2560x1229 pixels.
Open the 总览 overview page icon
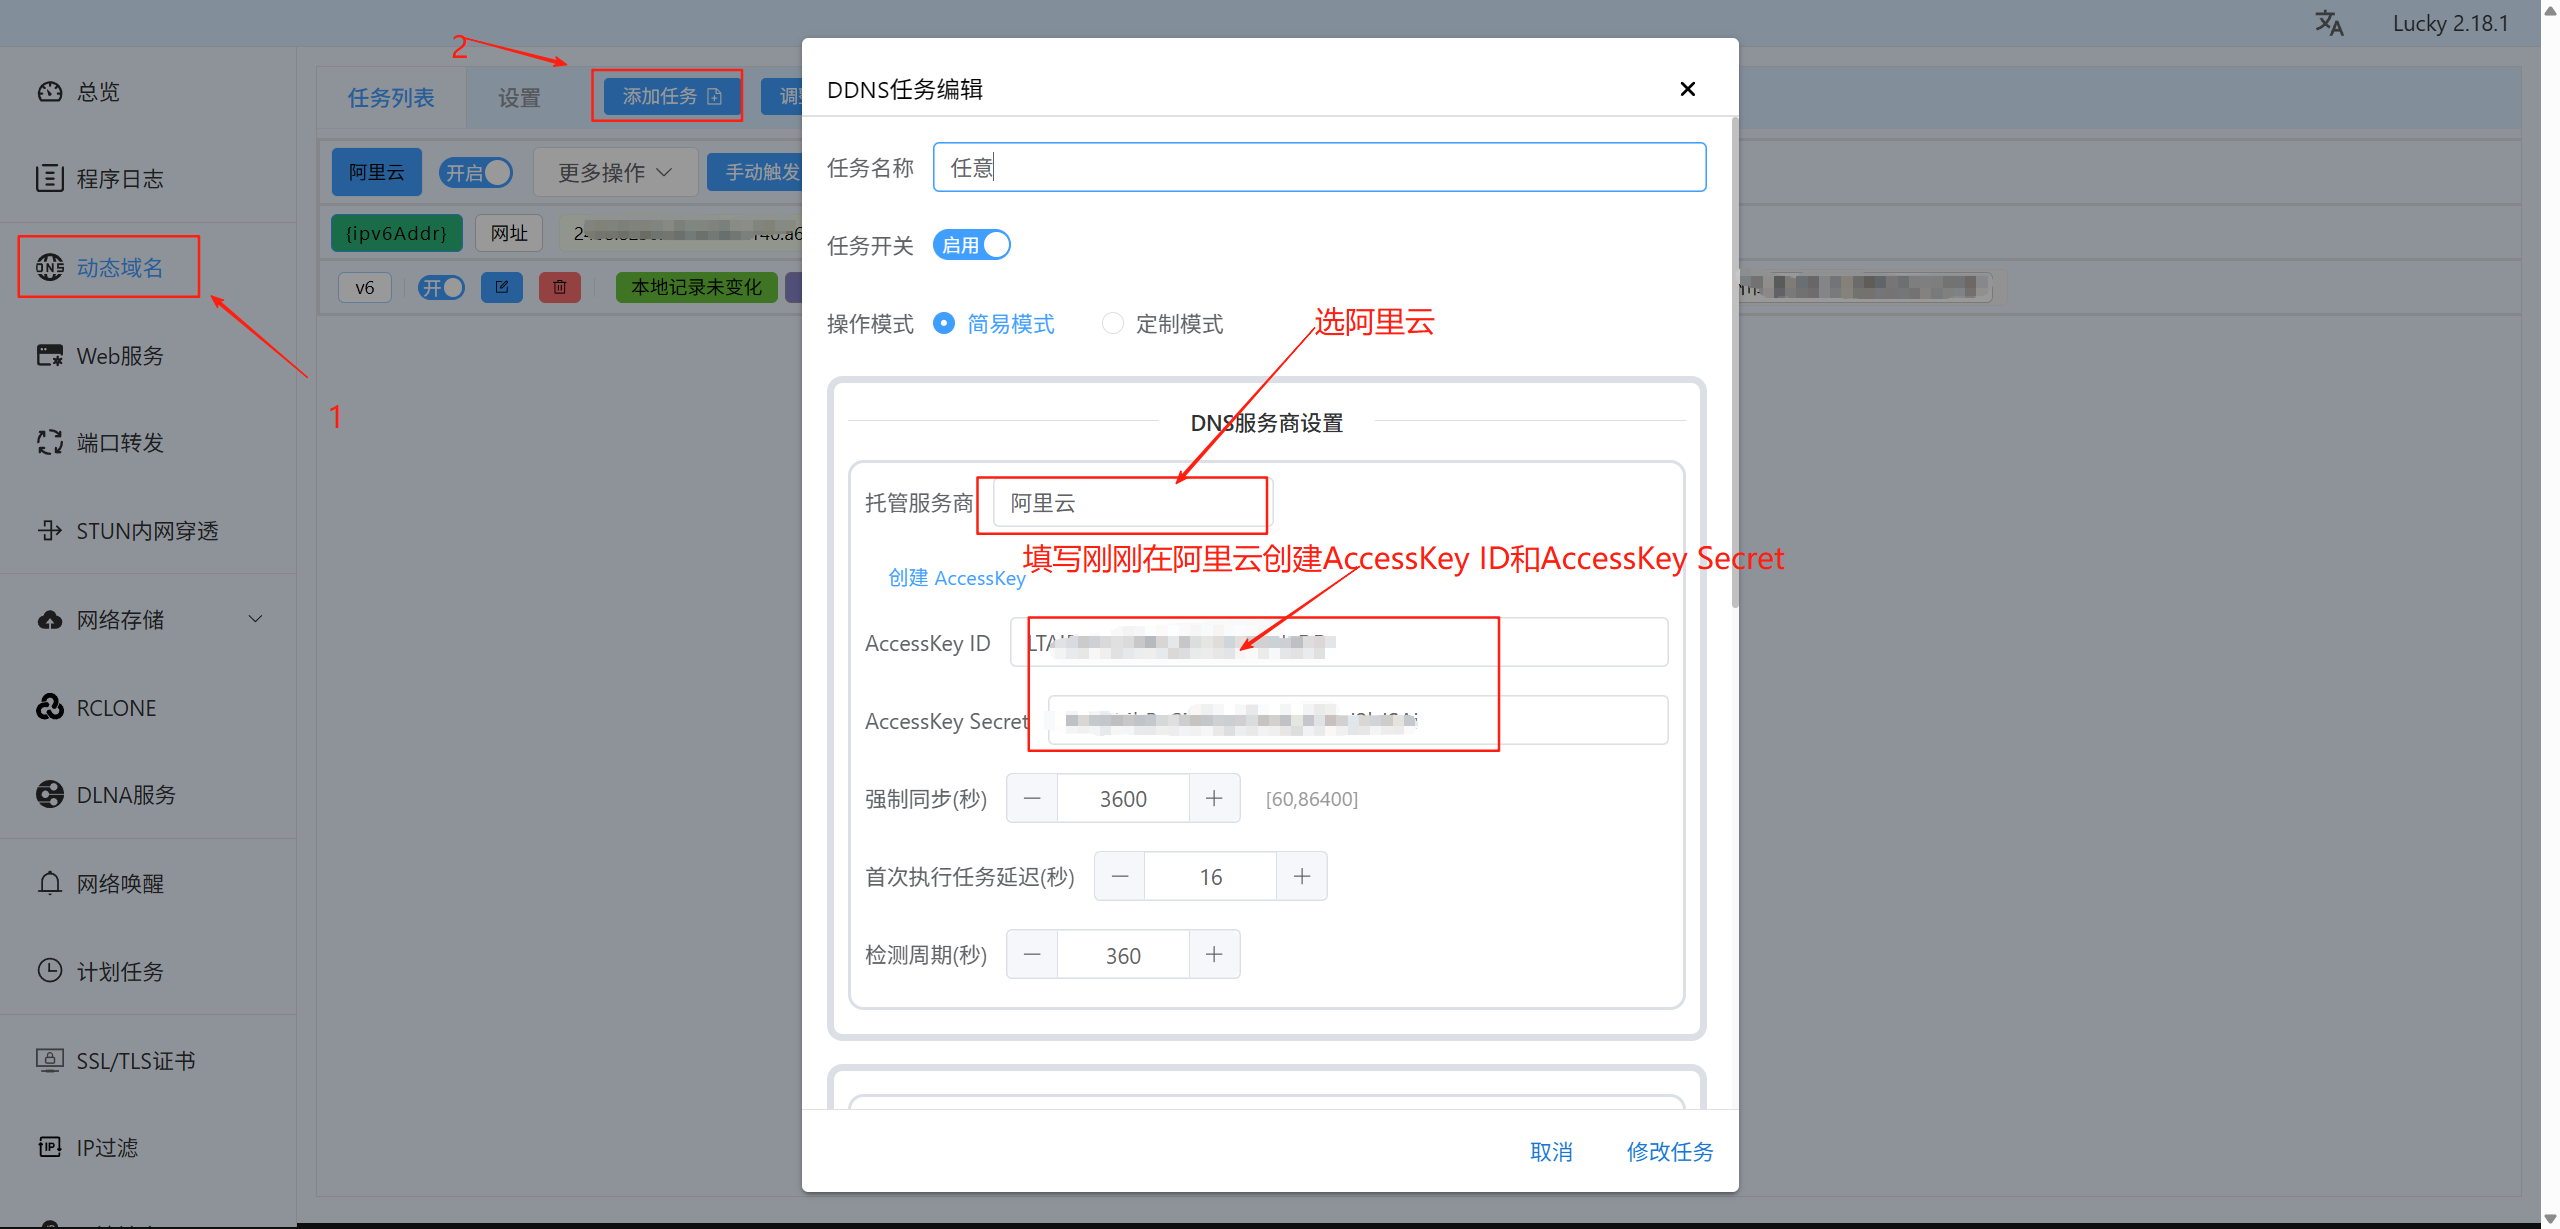(x=50, y=92)
